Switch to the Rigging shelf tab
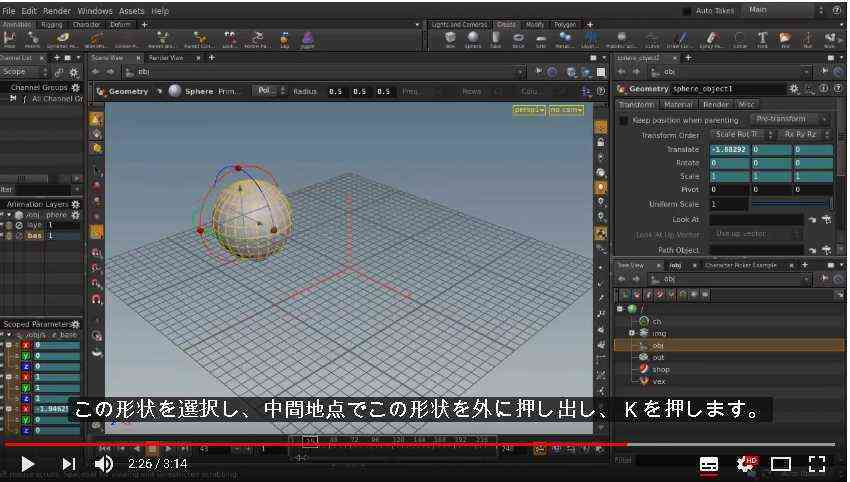Image resolution: width=850 pixels, height=482 pixels. (x=52, y=25)
